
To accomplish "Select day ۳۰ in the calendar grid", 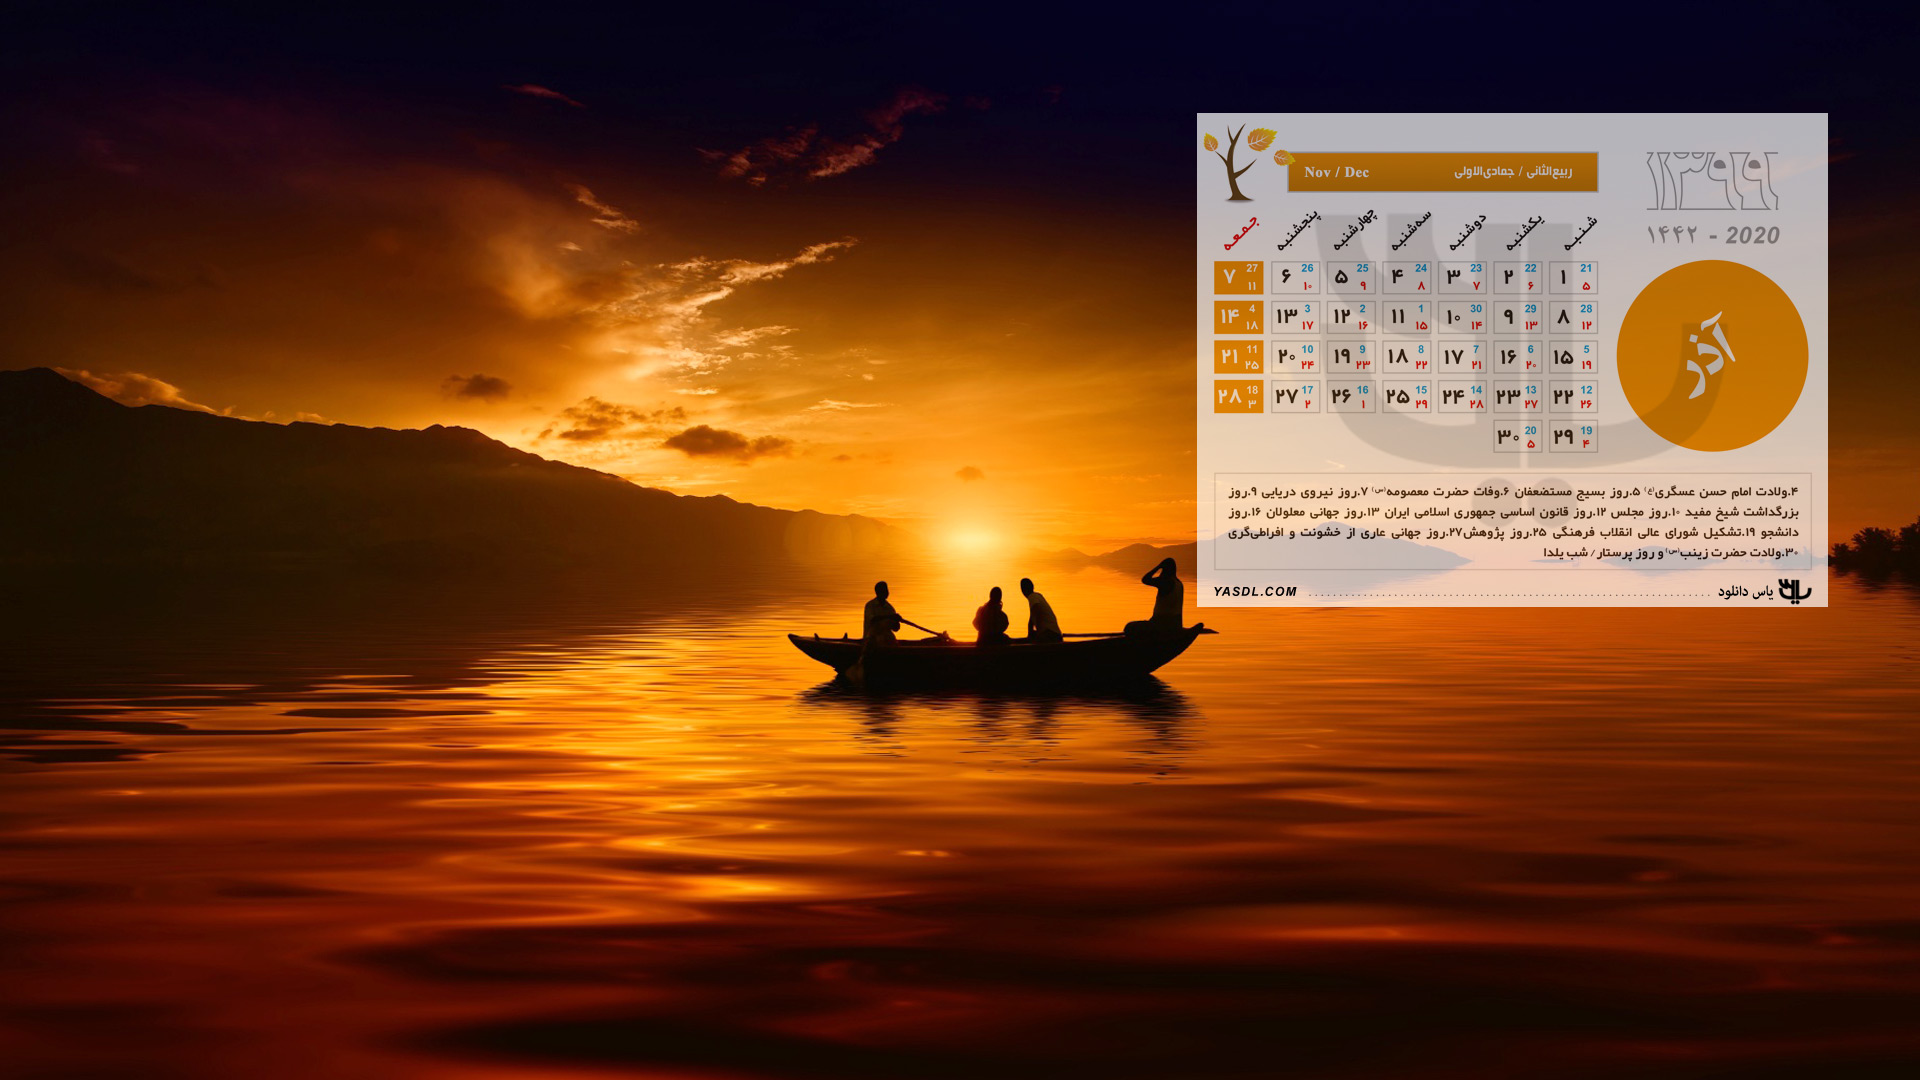I will pyautogui.click(x=1518, y=436).
